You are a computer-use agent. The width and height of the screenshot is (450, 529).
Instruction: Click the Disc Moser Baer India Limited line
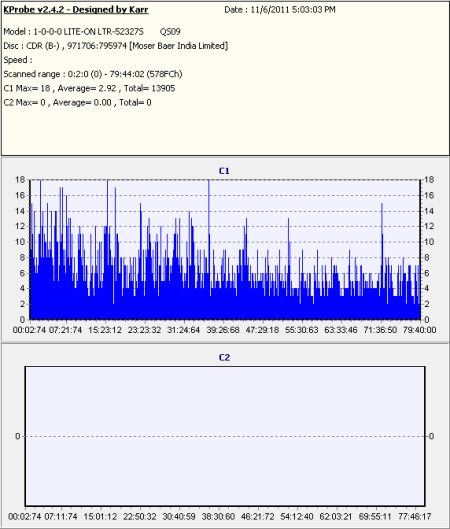click(116, 46)
